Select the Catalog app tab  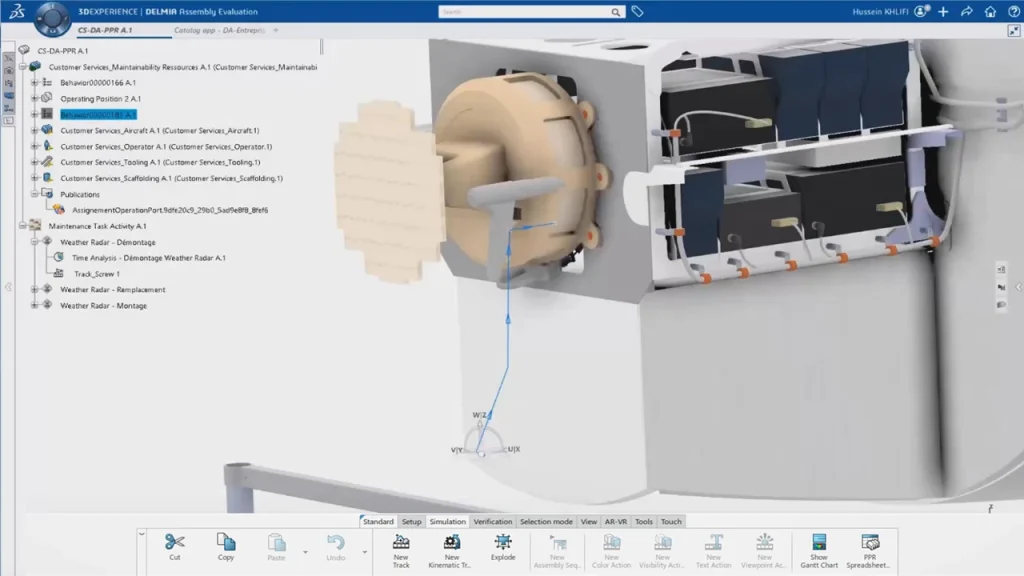[219, 30]
